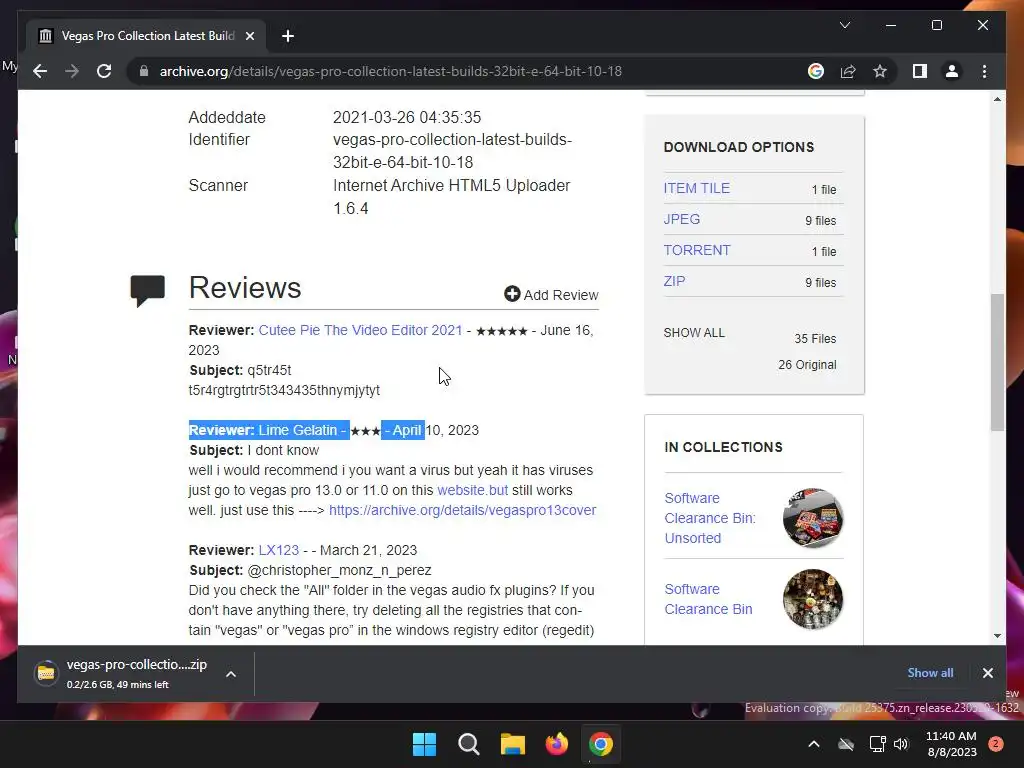Open the Chrome three-dot menu

click(x=984, y=71)
